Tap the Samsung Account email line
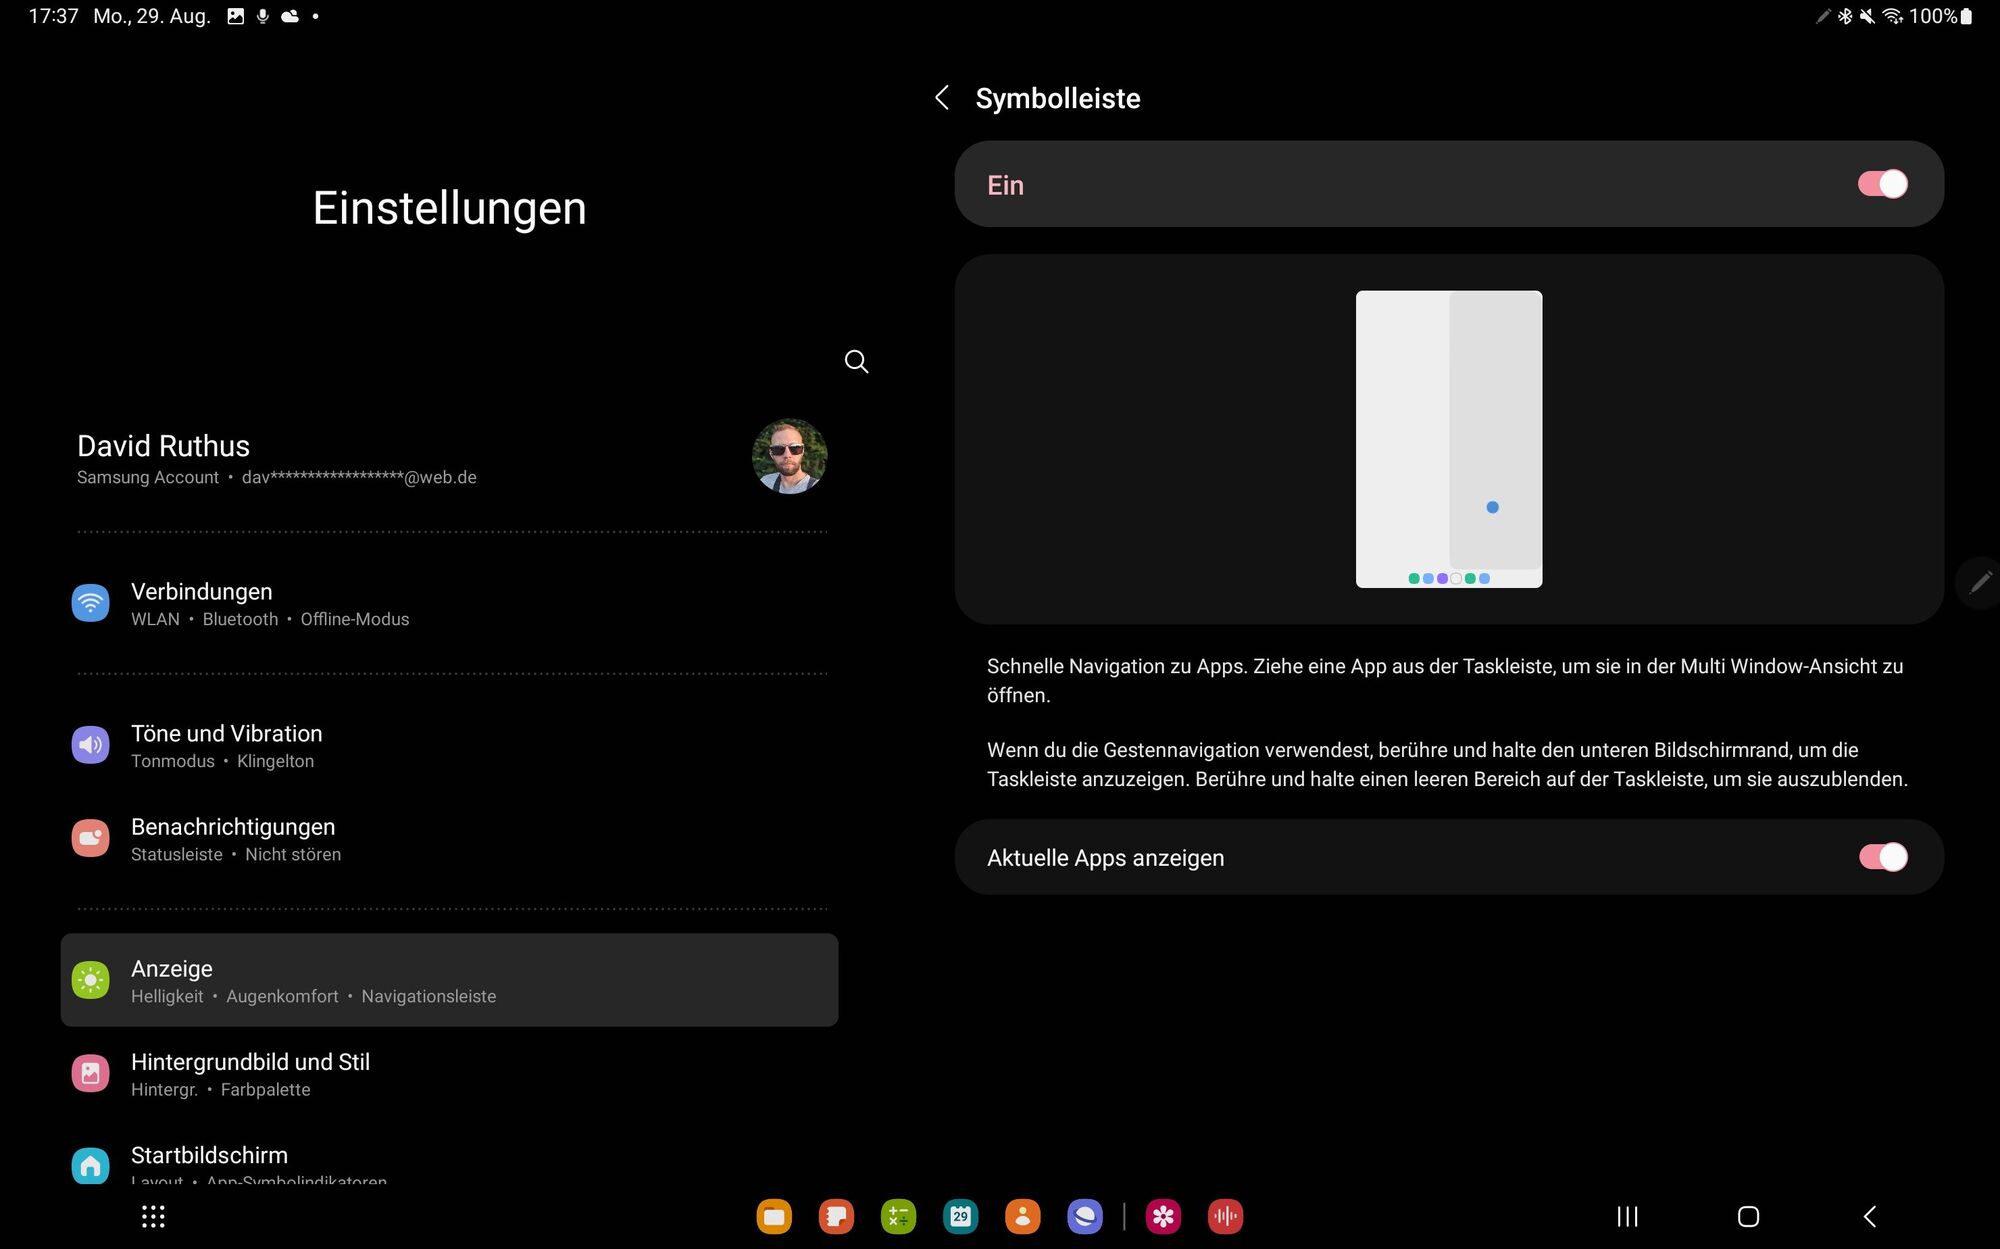This screenshot has height=1249, width=2000. (x=277, y=478)
